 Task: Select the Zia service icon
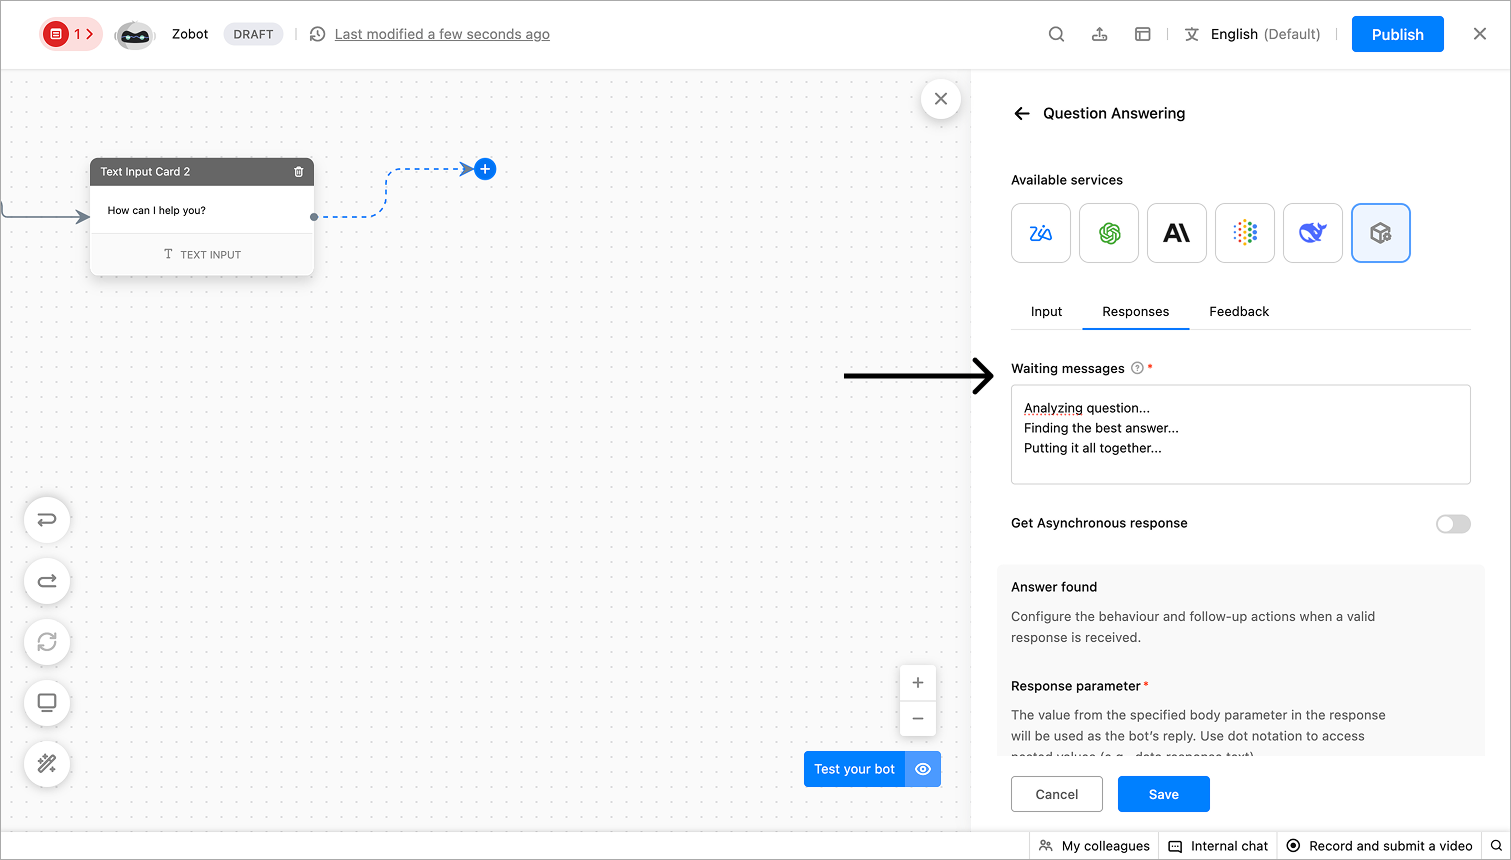click(1041, 233)
